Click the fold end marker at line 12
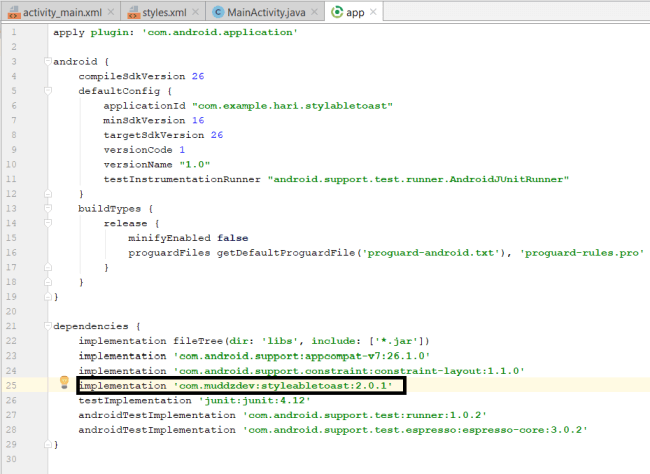650x474 pixels. click(48, 194)
